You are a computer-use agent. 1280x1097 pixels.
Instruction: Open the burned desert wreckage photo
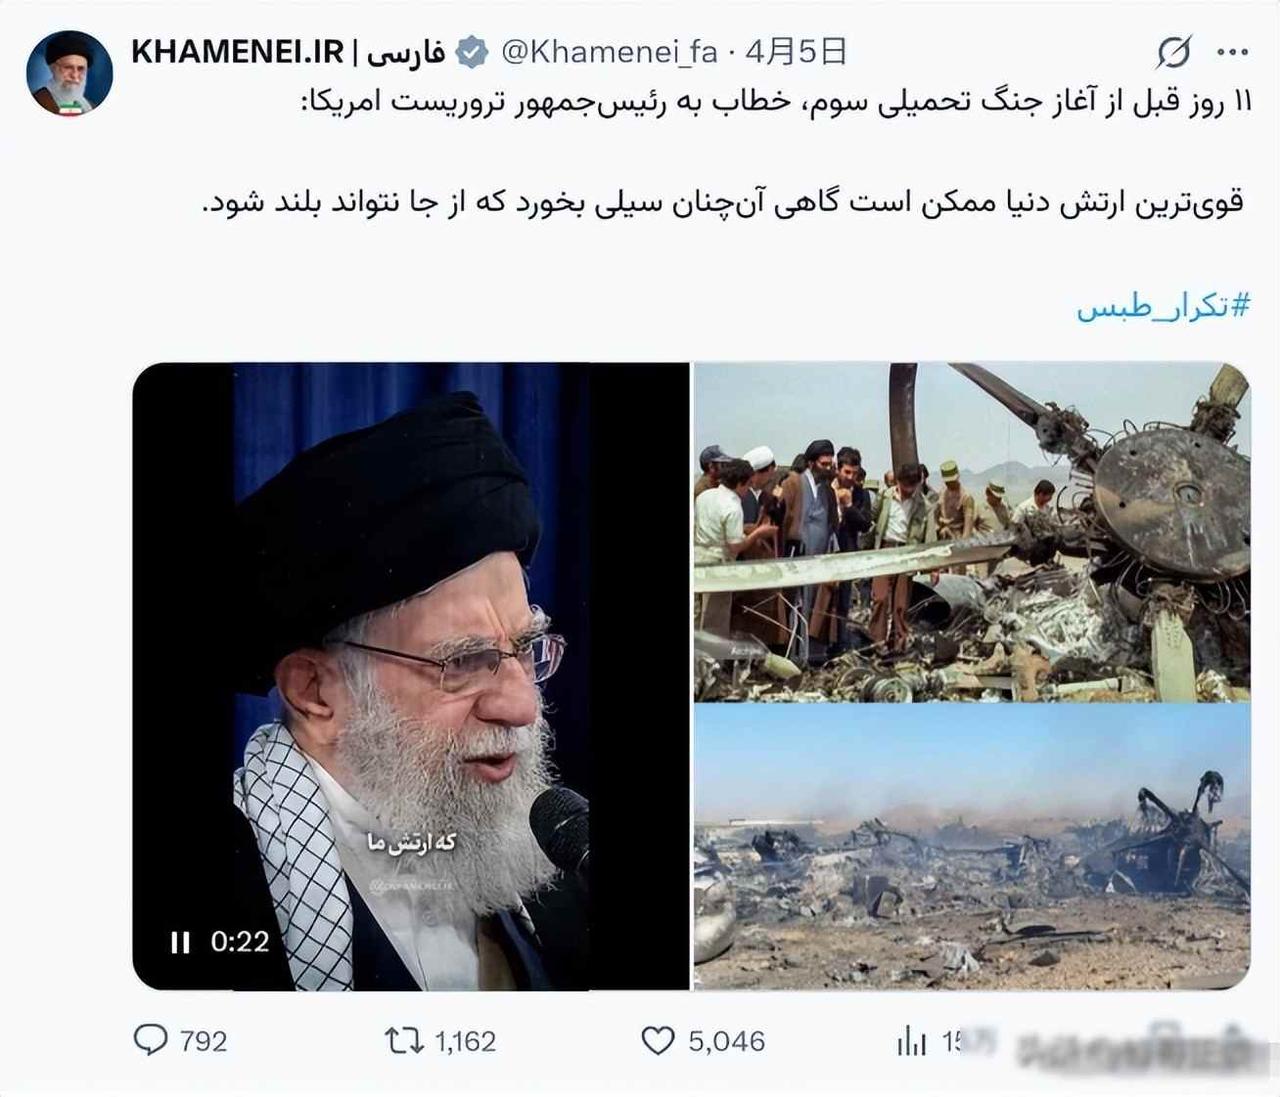972,846
